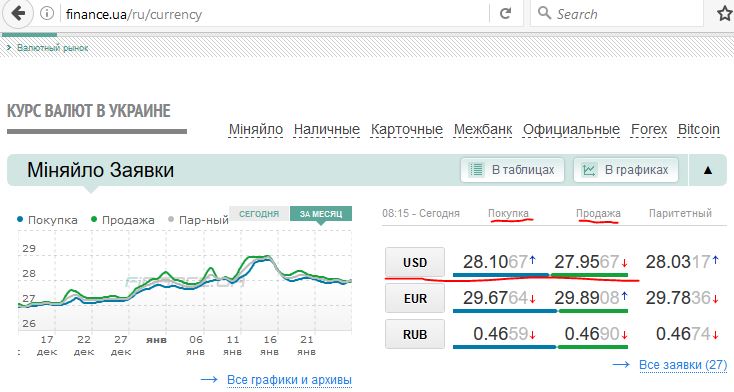Switch to the Міняйло section
Screen dimensions: 734x392
click(256, 129)
